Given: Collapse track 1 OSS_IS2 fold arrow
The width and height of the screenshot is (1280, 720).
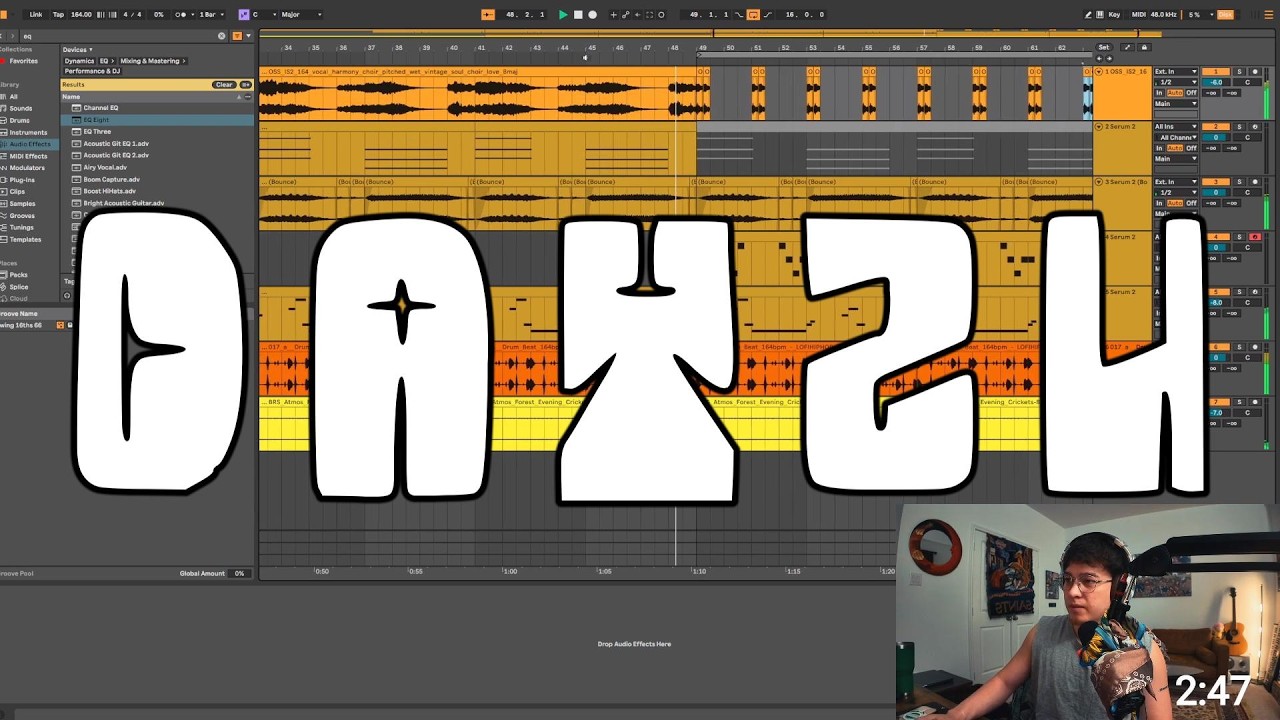Looking at the screenshot, I should click(1099, 72).
